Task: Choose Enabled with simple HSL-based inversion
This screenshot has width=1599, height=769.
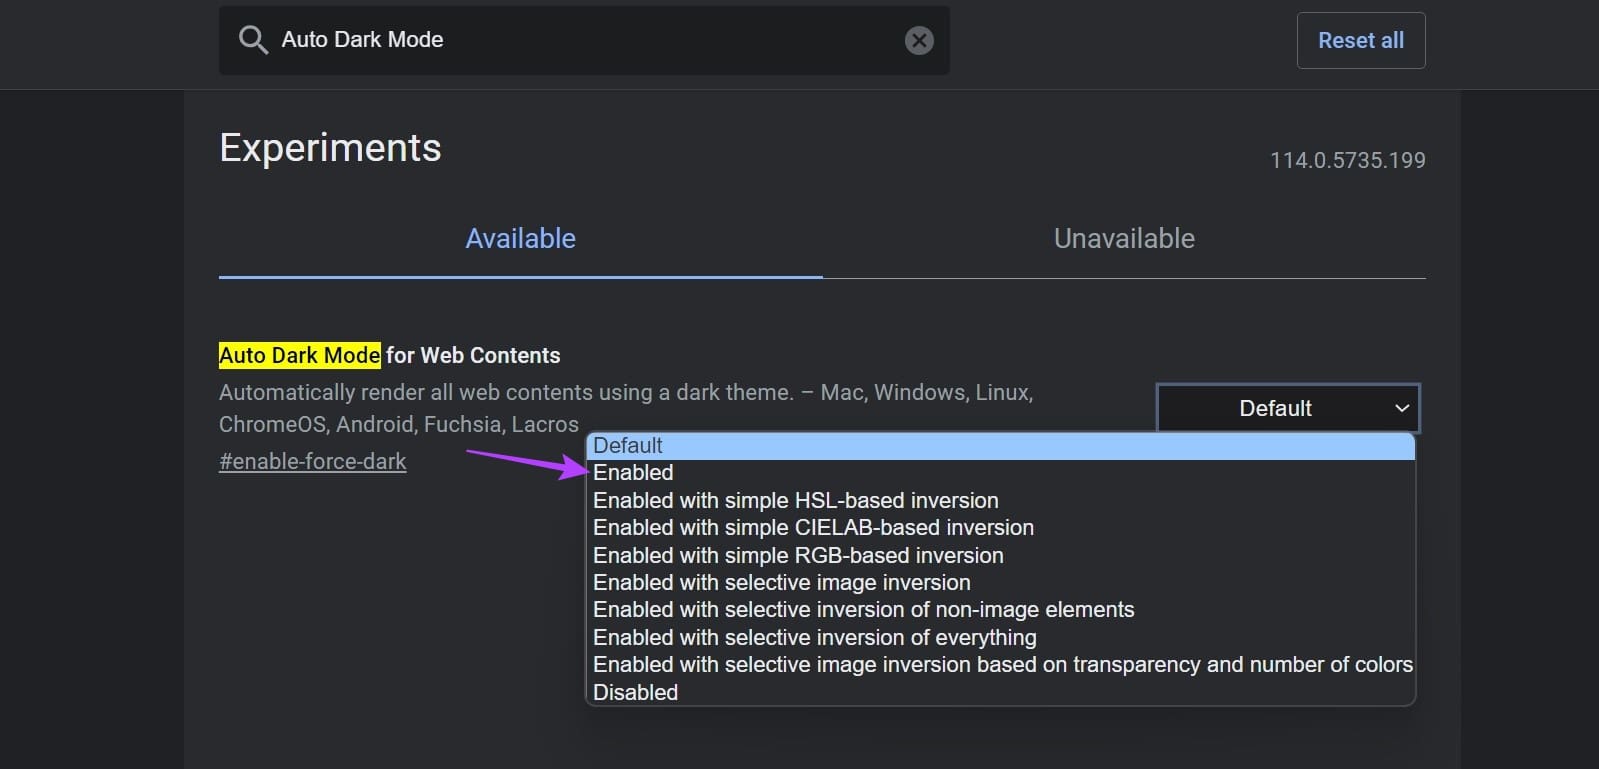Action: [x=1000, y=500]
